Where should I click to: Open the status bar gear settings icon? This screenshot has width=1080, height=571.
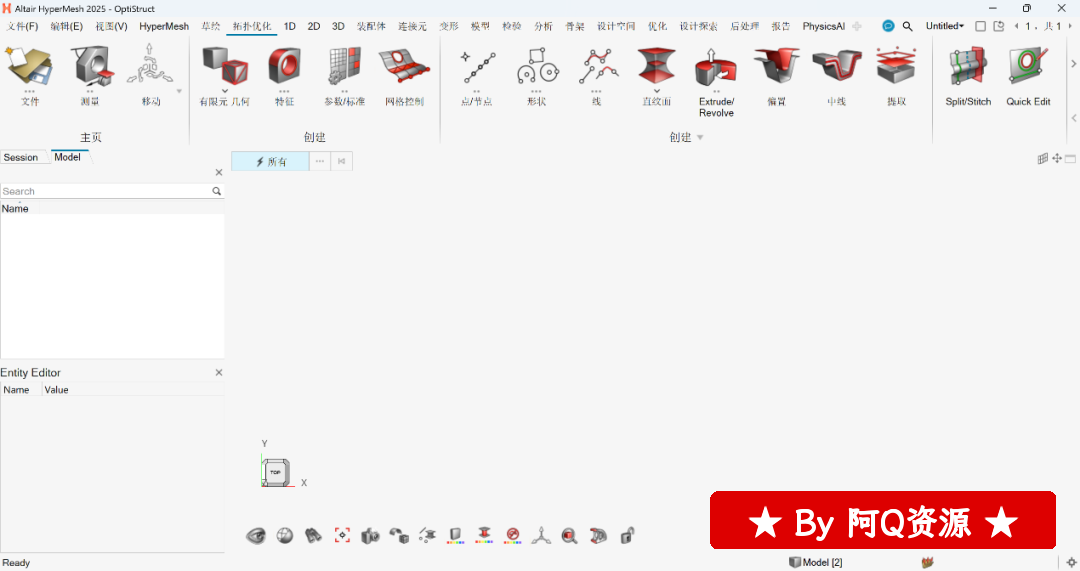click(1072, 562)
